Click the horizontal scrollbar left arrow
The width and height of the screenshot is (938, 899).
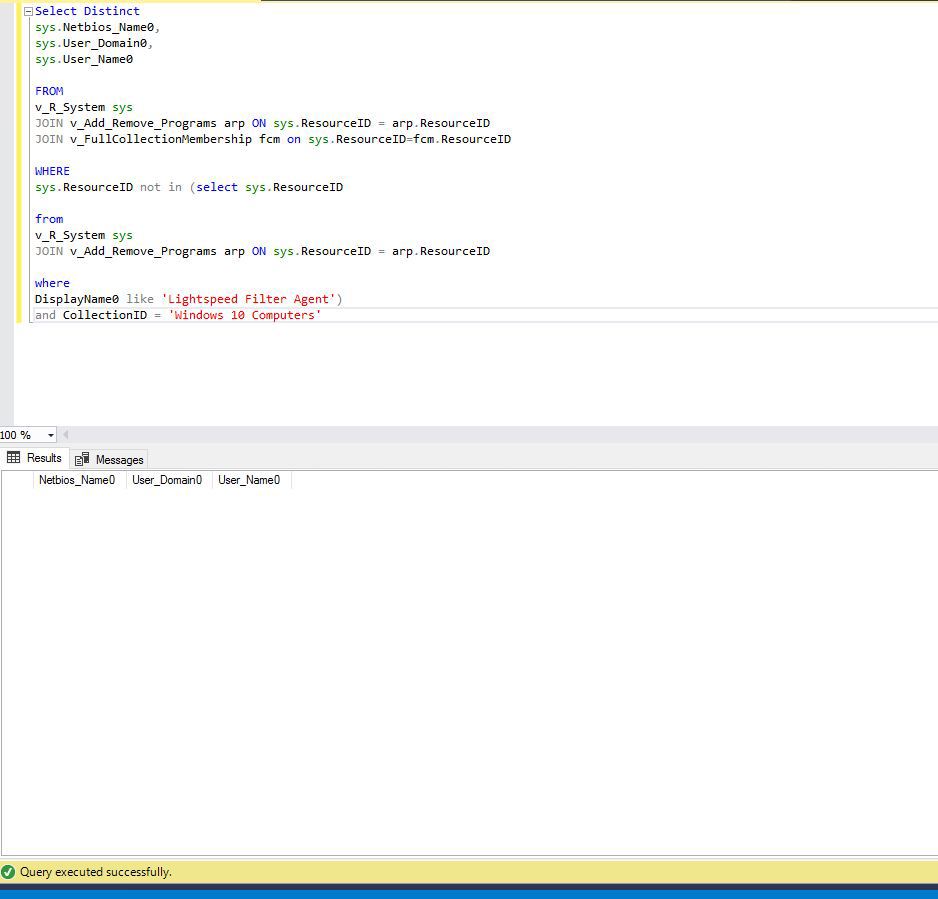66,435
